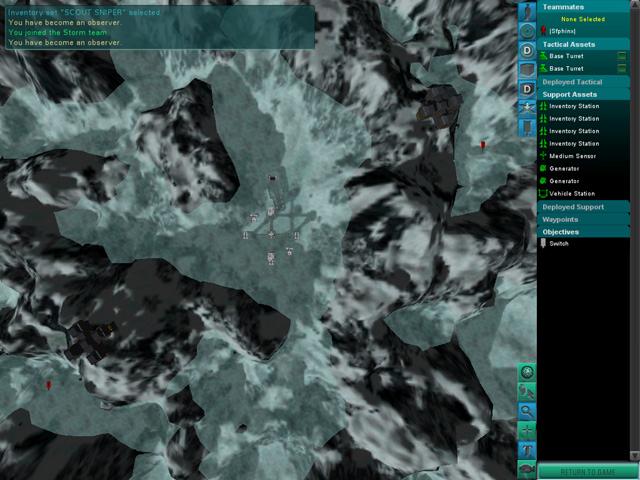The image size is (640, 480).
Task: Click the green pad icon beside Vehicle Station
Action: click(x=543, y=193)
